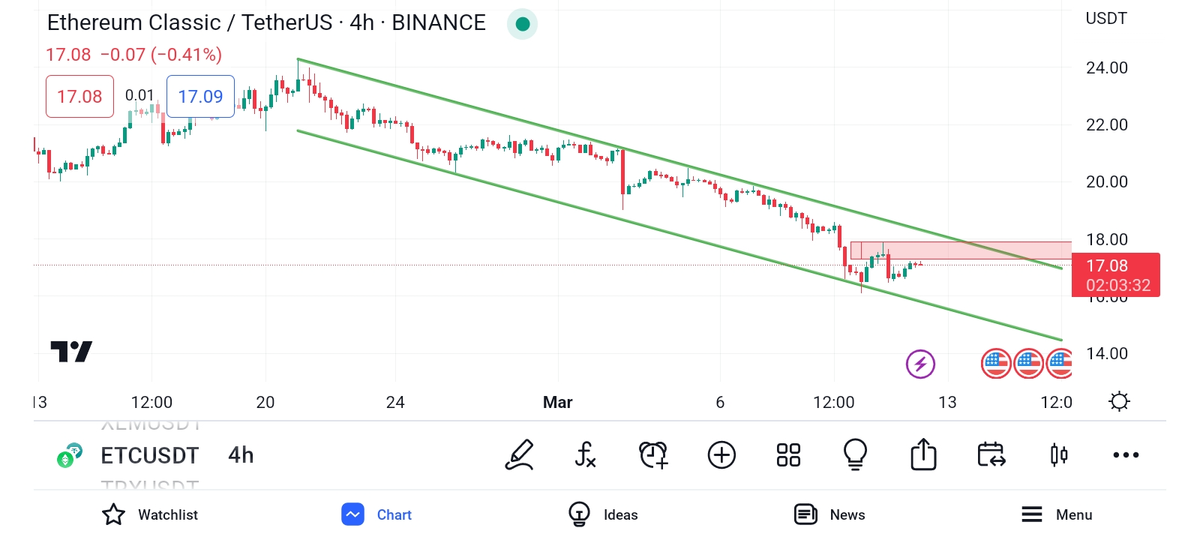Change chart type via the candles icon
This screenshot has height=540, width=1200.
[x=1059, y=455]
